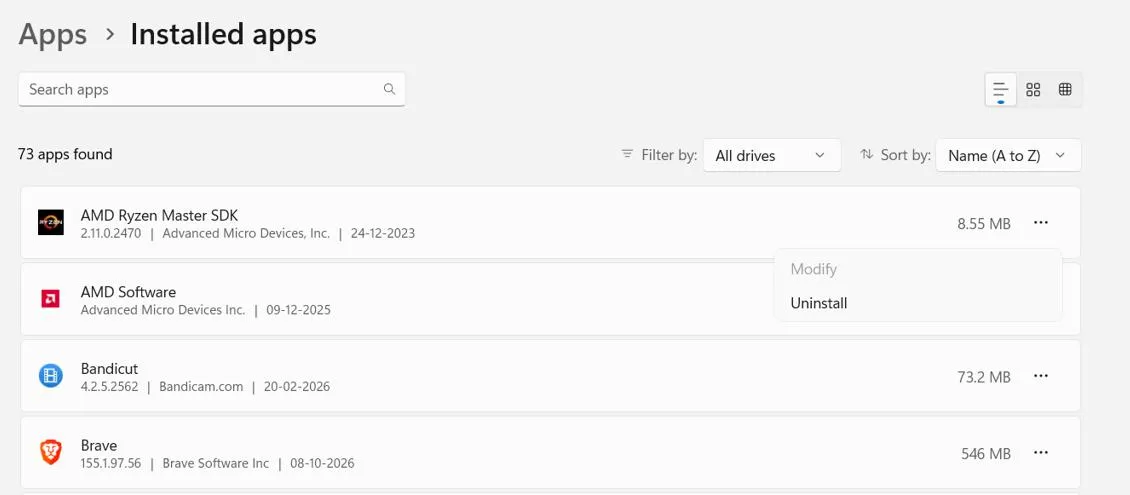Click Brave version 155.1.97.56 text
This screenshot has width=1130, height=495.
[111, 463]
